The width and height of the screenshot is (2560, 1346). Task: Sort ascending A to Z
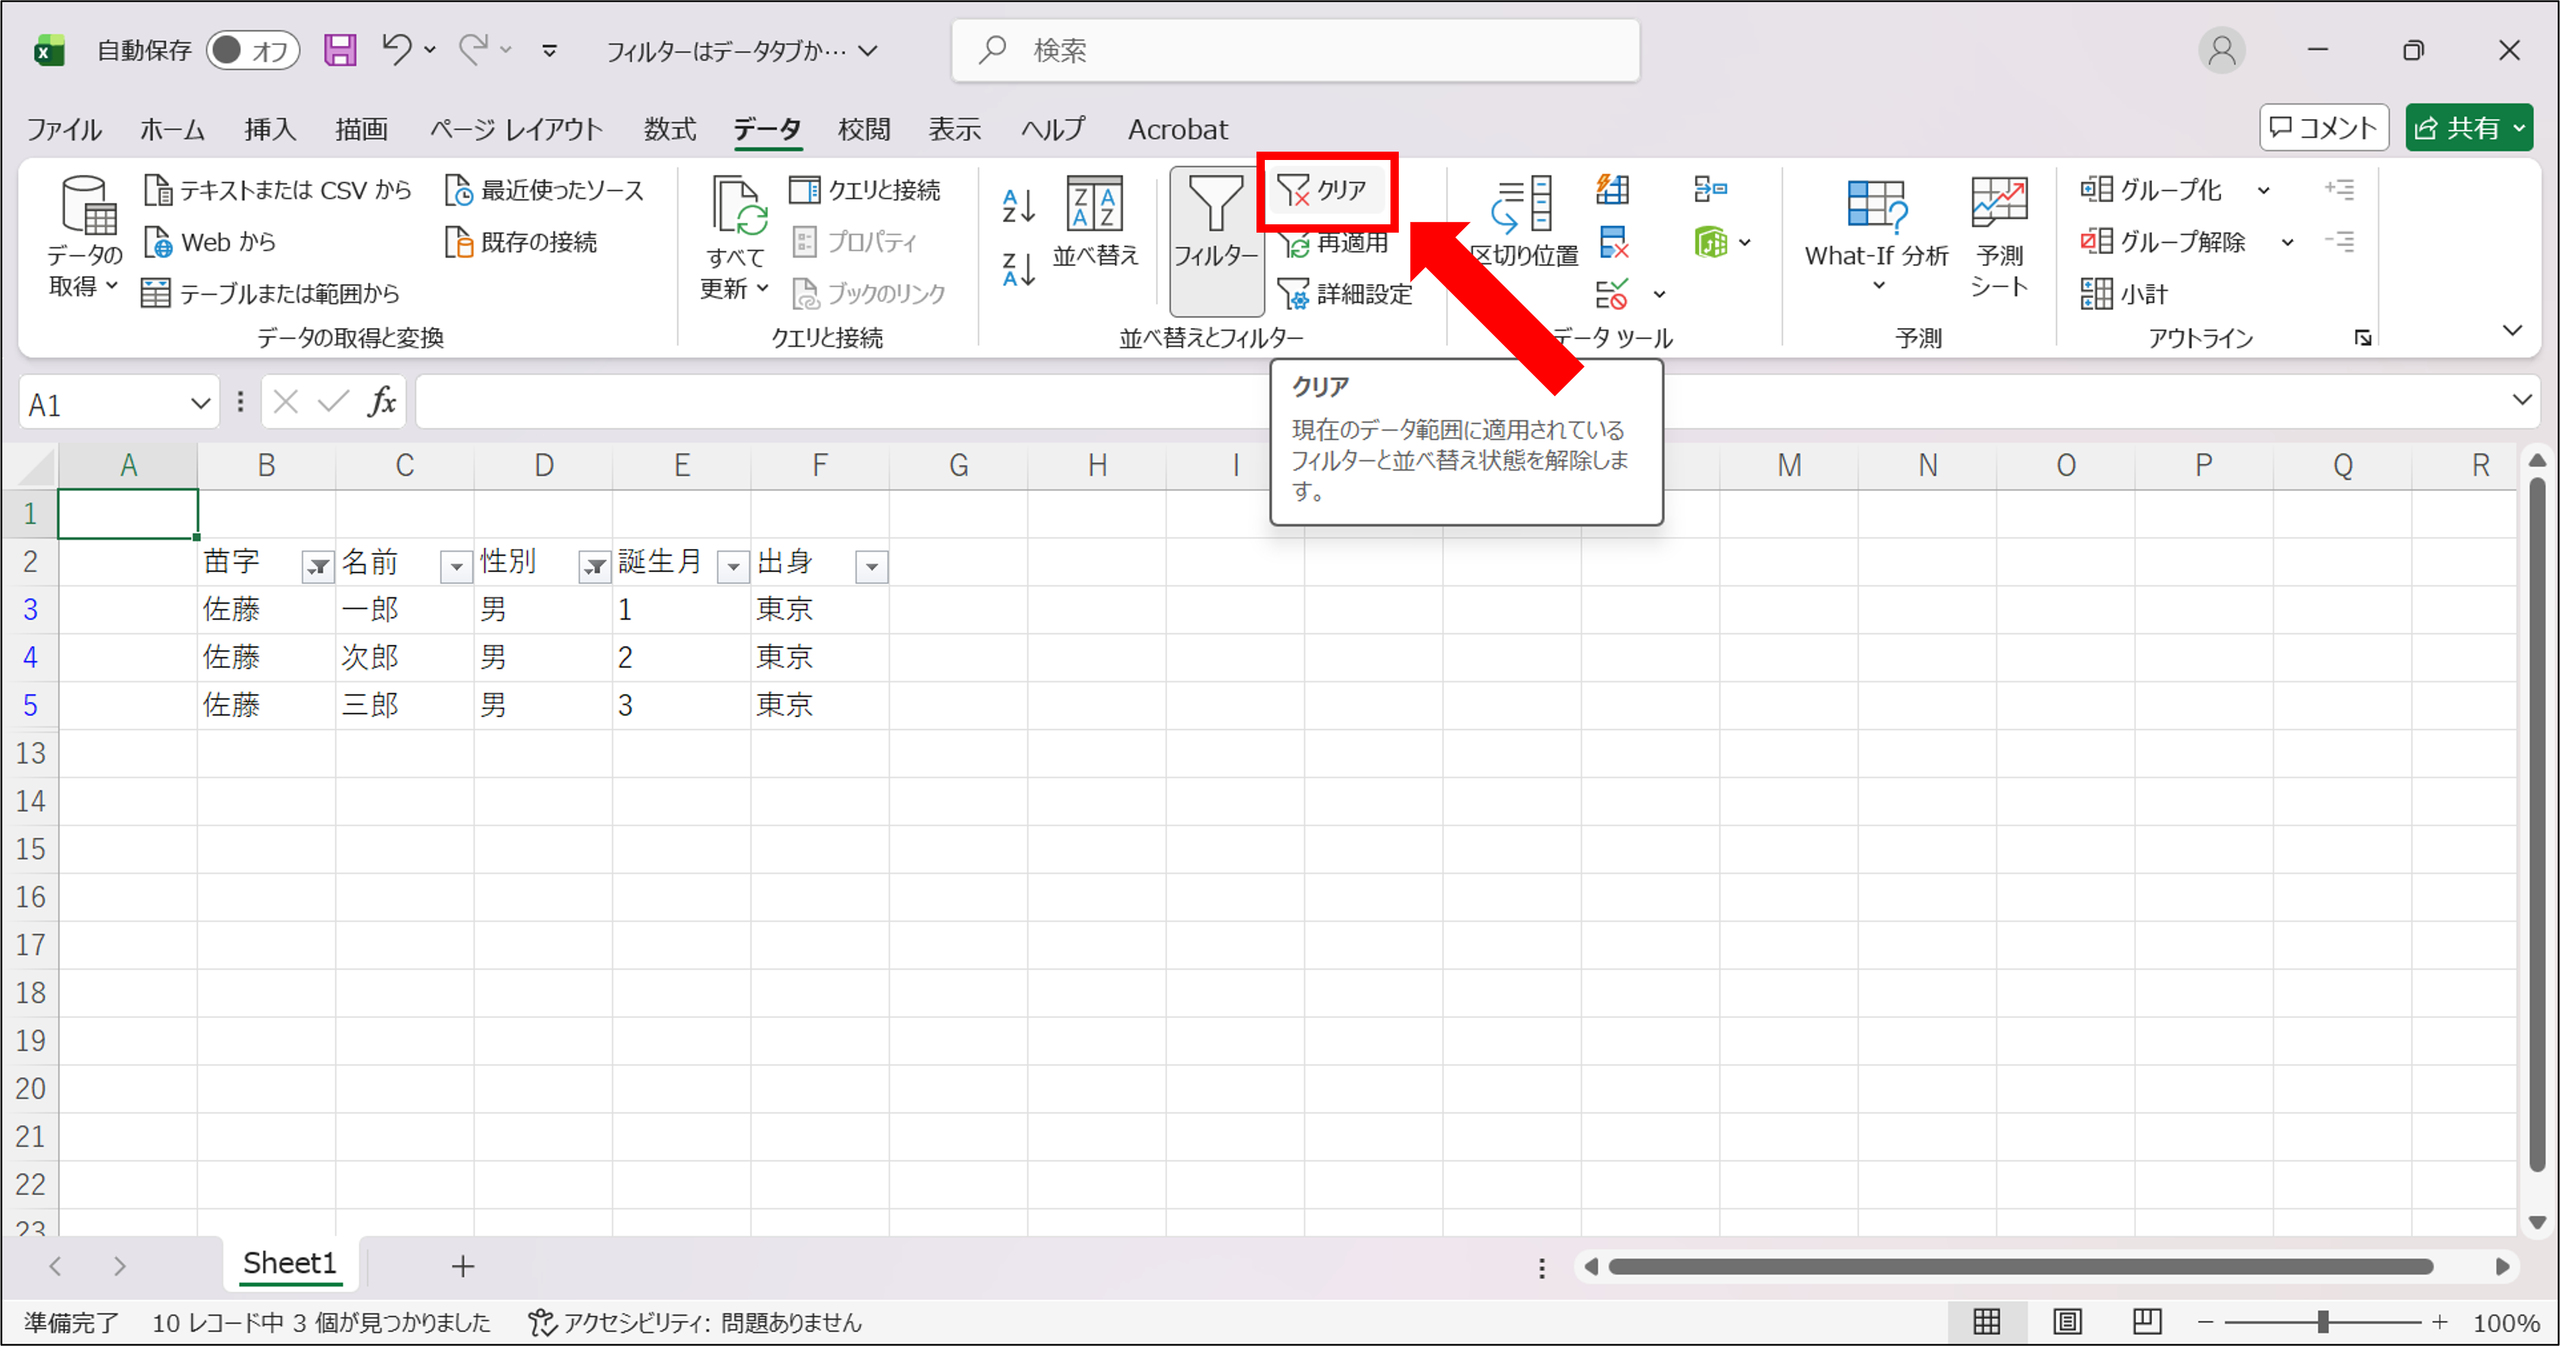[1018, 205]
